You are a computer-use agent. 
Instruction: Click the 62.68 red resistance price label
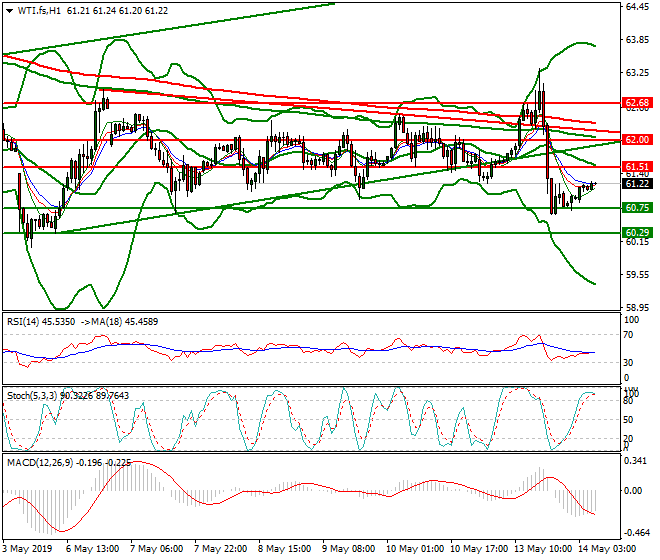(x=637, y=103)
